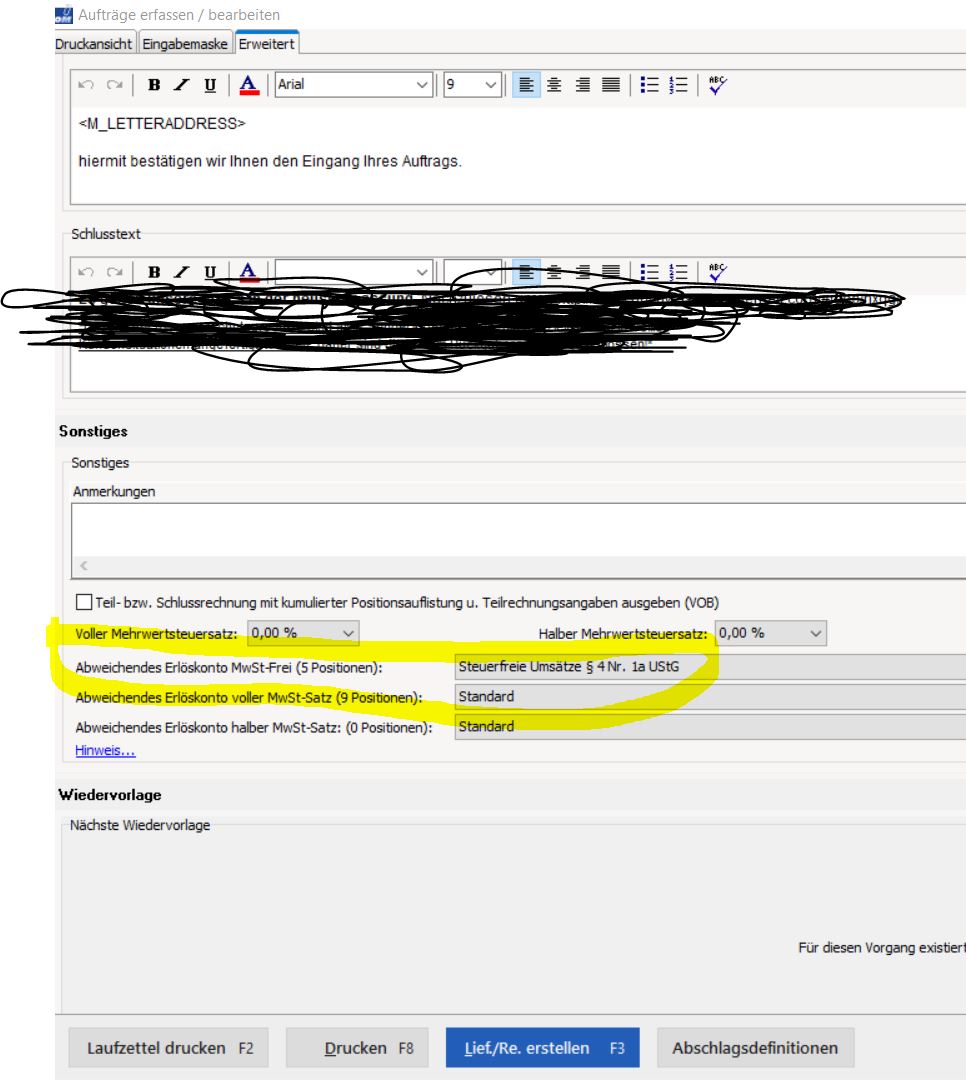Viewport: 966px width, 1080px height.
Task: Open the Hinweis... link
Action: (105, 750)
